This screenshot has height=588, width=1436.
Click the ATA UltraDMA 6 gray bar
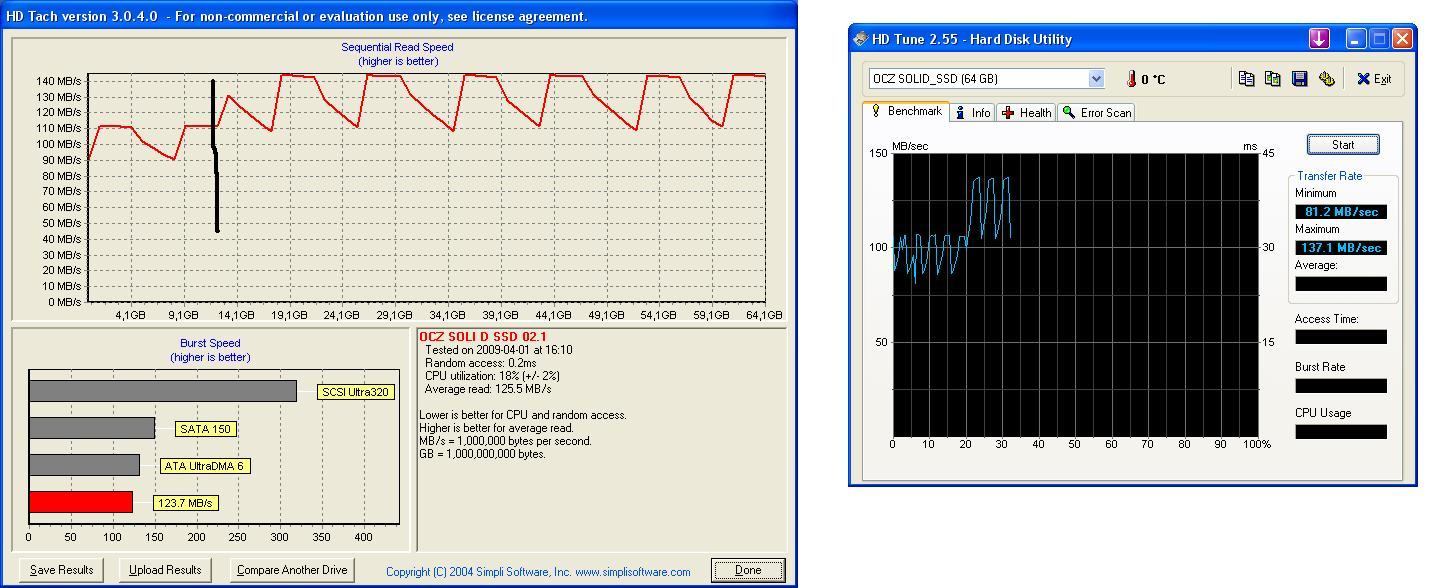point(84,465)
